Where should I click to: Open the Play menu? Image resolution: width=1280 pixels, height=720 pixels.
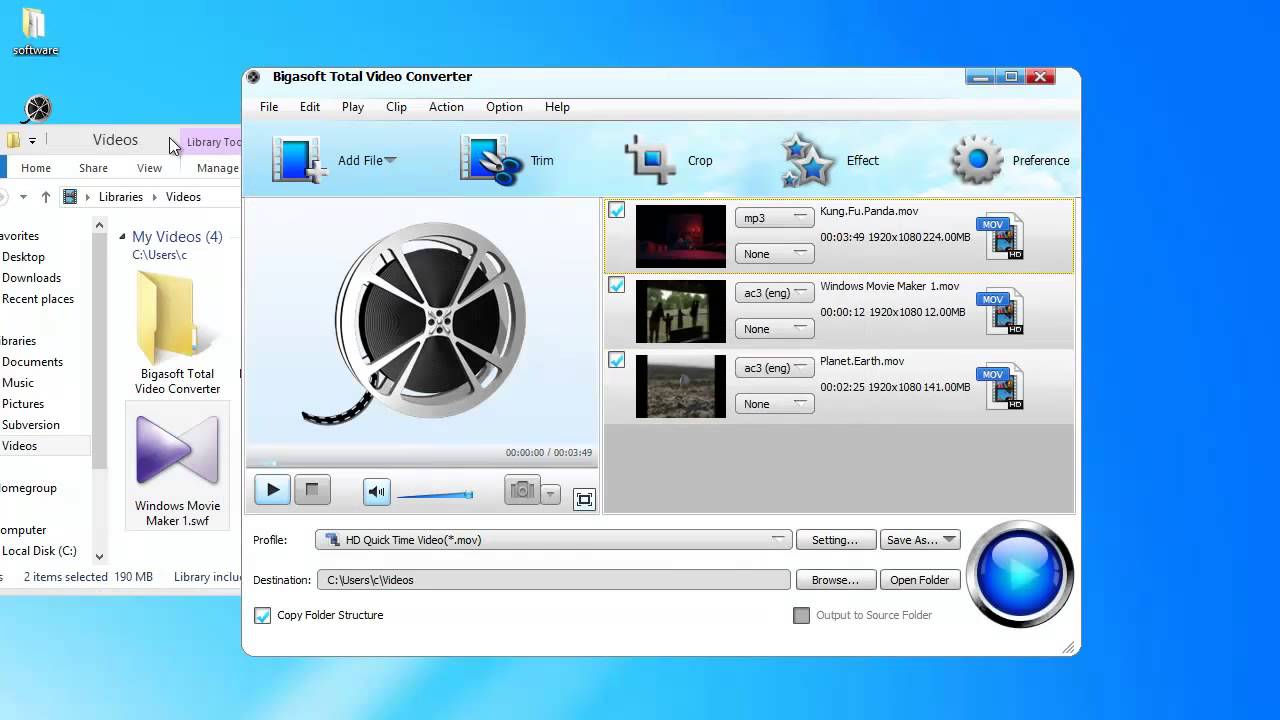(353, 107)
